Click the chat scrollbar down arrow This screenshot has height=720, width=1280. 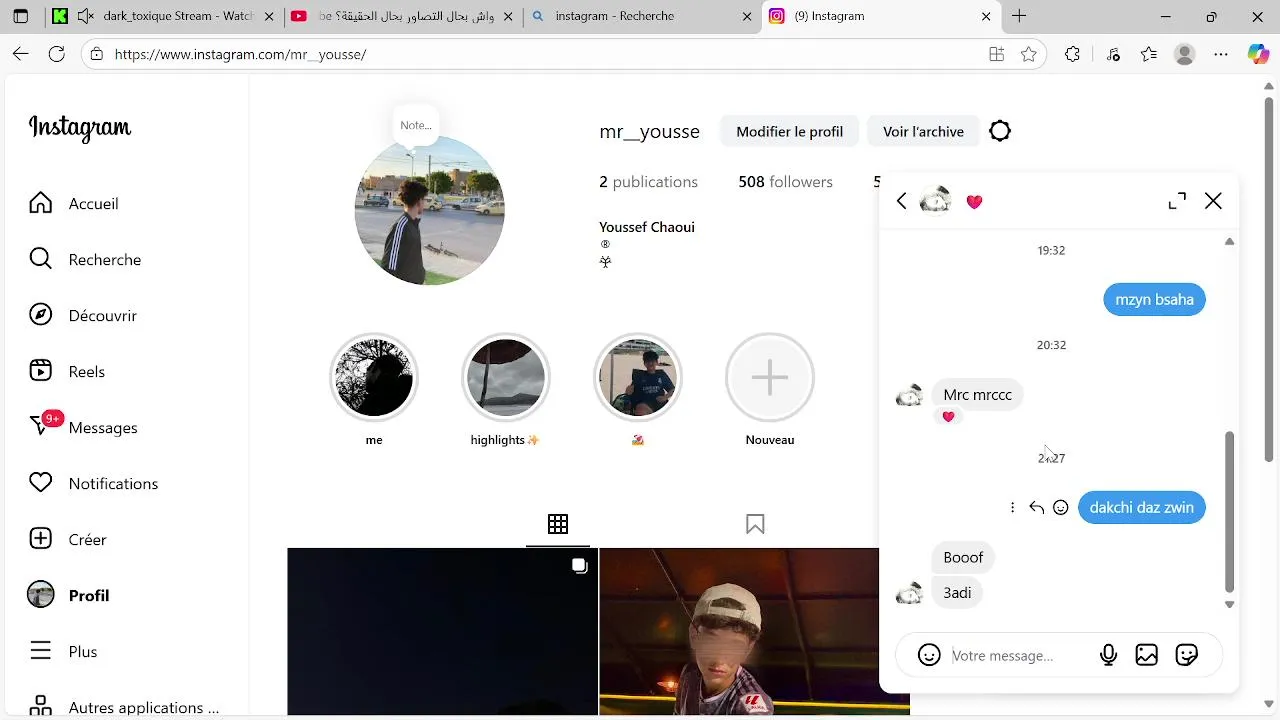click(1229, 604)
